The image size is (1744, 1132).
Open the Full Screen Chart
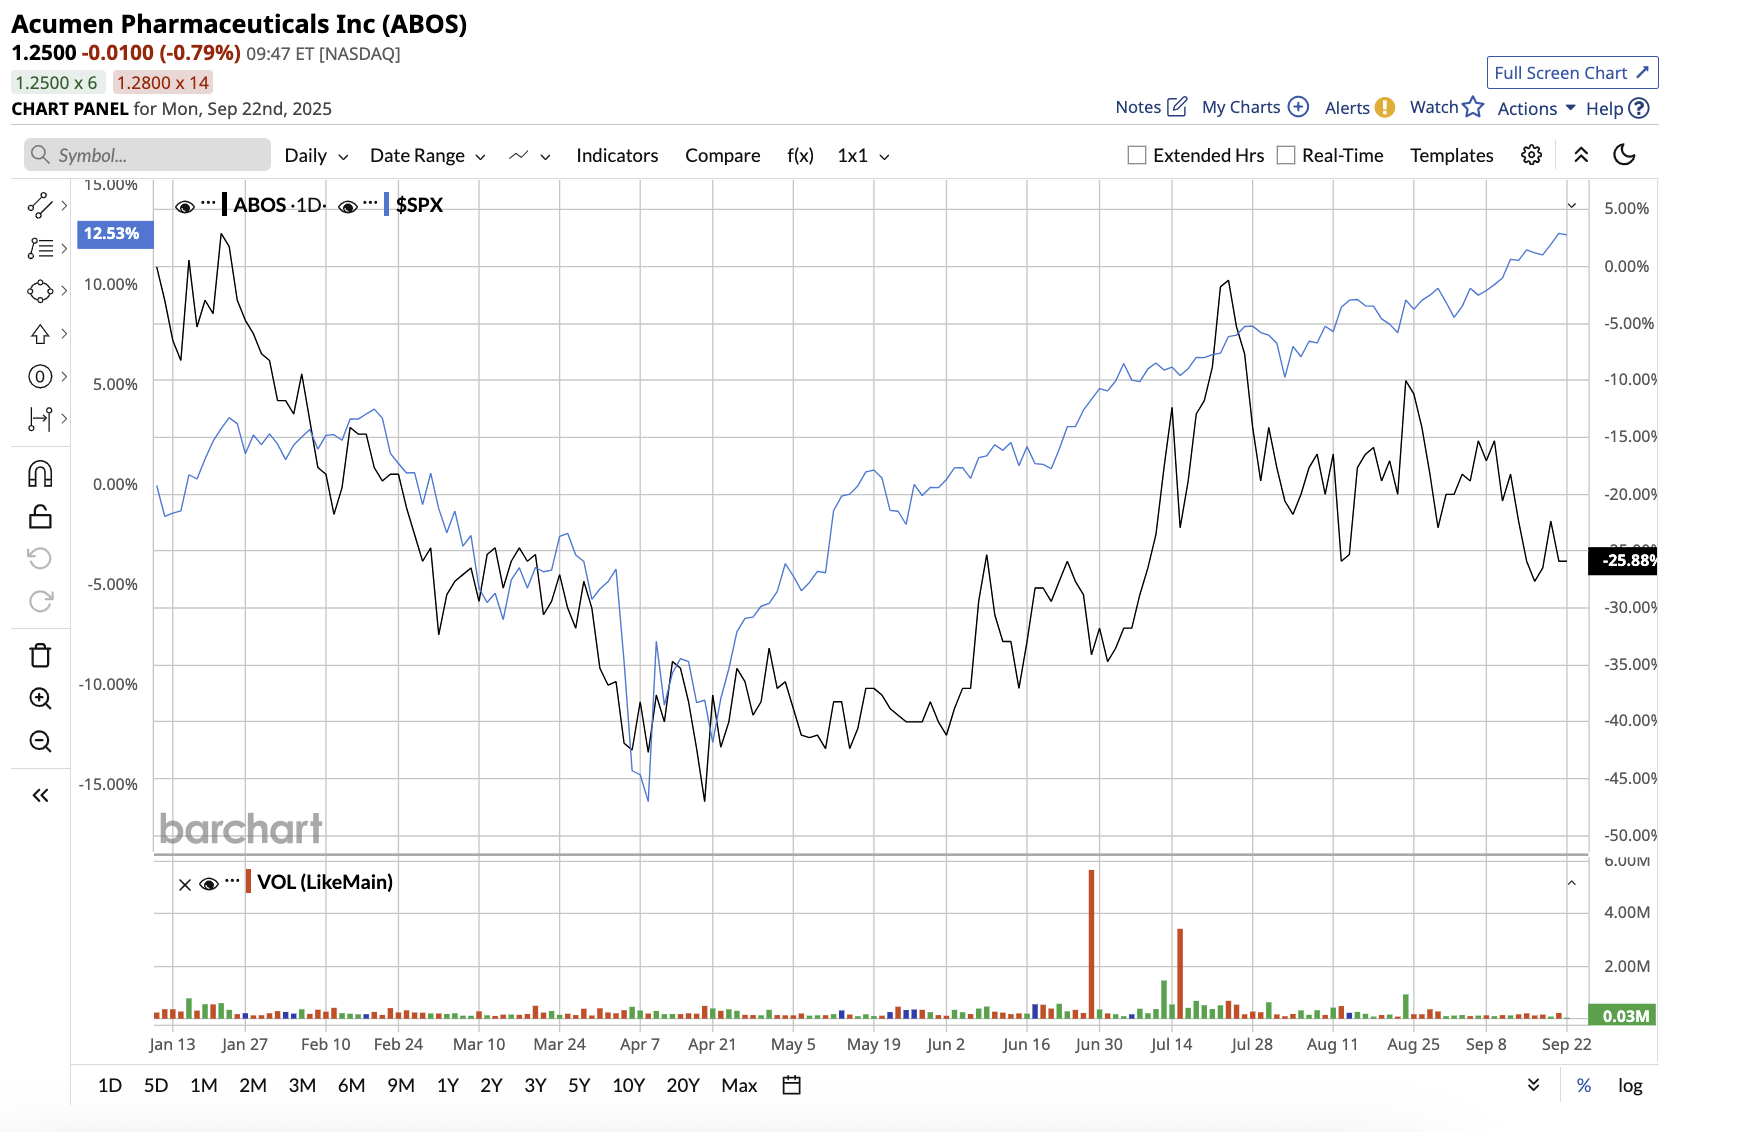[1572, 72]
